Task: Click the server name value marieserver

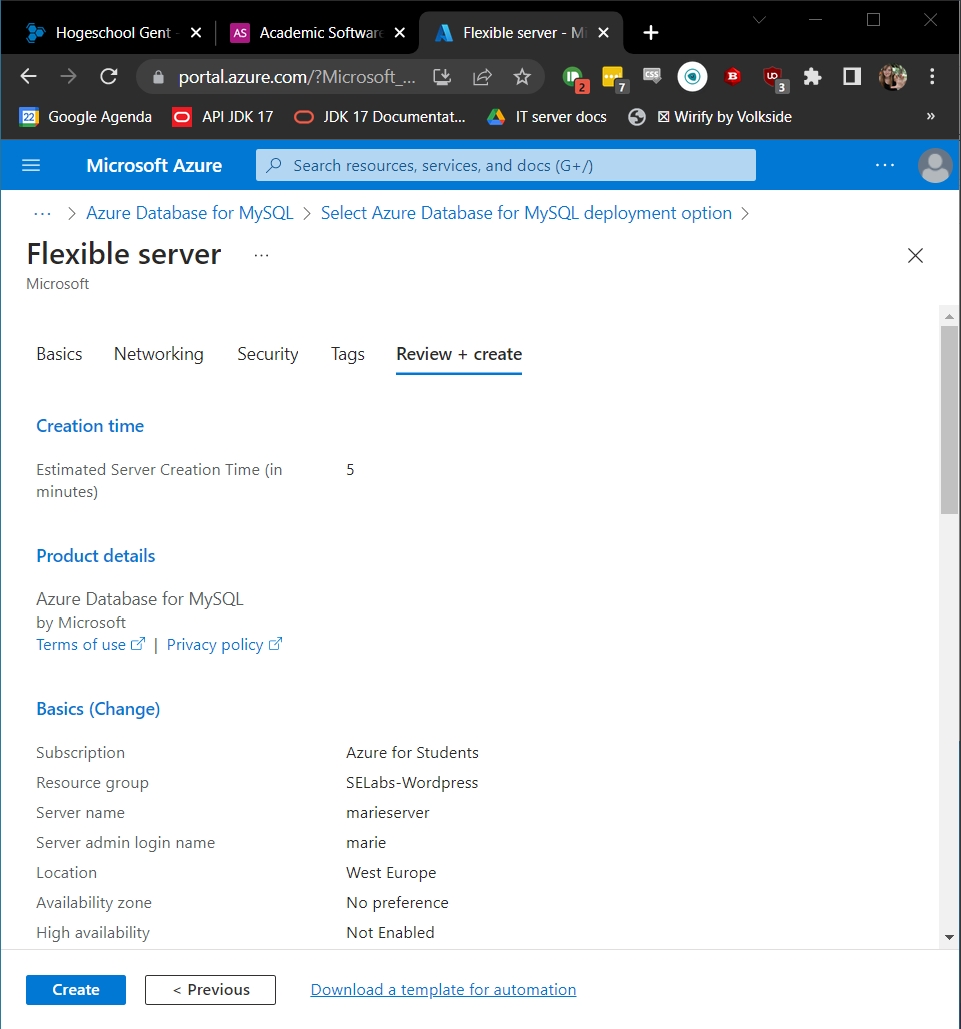Action: pos(387,812)
